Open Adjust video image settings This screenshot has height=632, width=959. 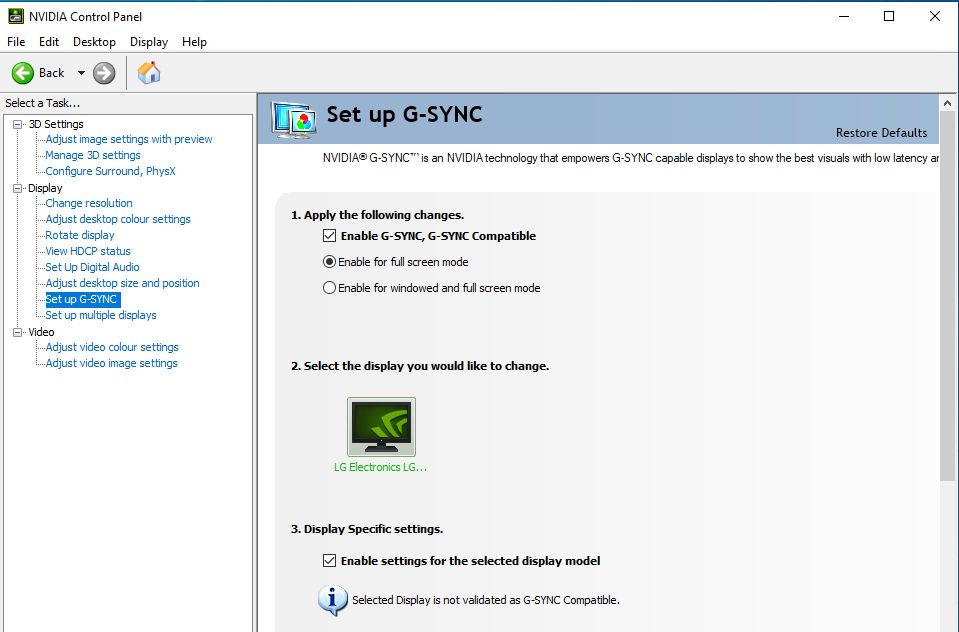click(x=111, y=363)
